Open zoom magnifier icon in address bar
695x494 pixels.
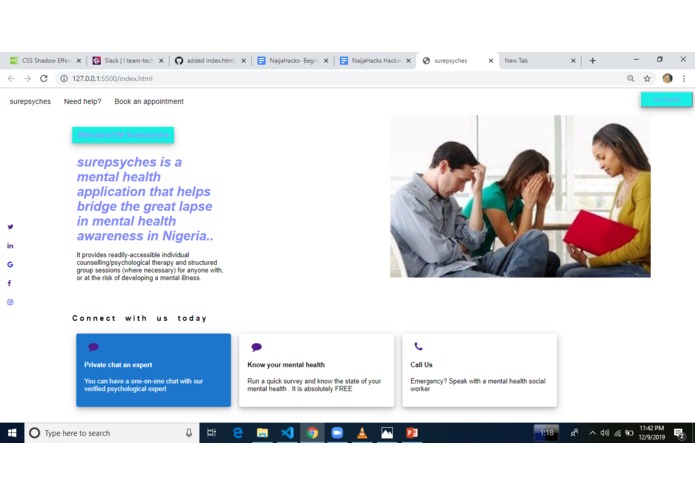(x=630, y=78)
